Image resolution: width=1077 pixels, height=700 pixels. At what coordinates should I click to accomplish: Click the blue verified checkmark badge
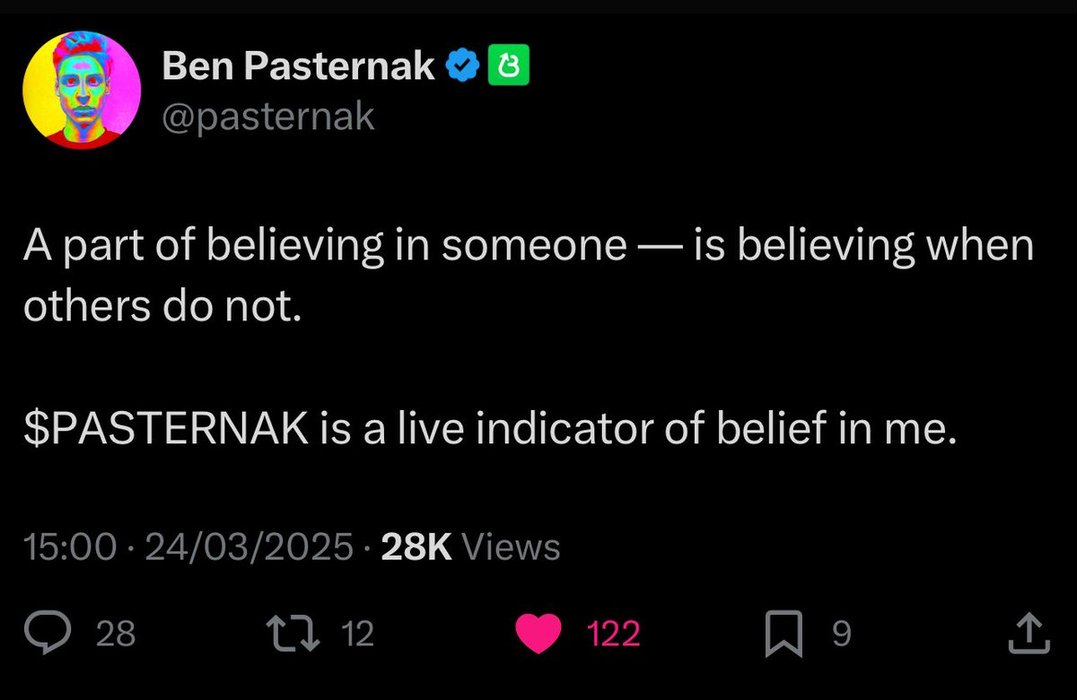click(x=463, y=66)
